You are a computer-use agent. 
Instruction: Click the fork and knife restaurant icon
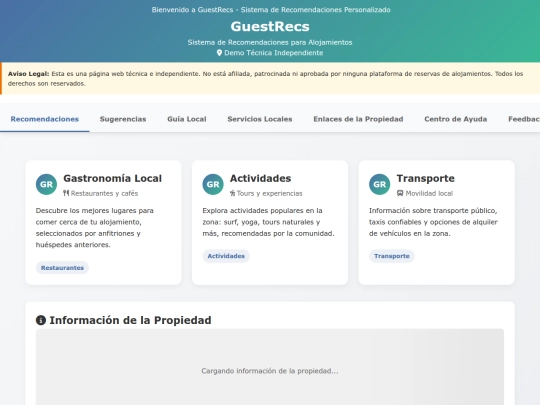(x=66, y=193)
